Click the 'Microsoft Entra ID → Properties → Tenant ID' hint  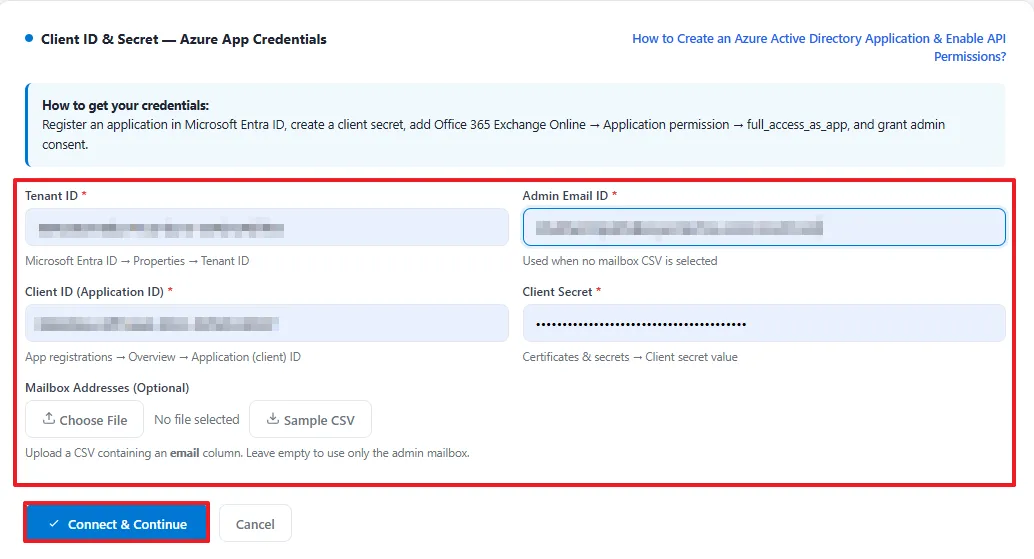137,261
